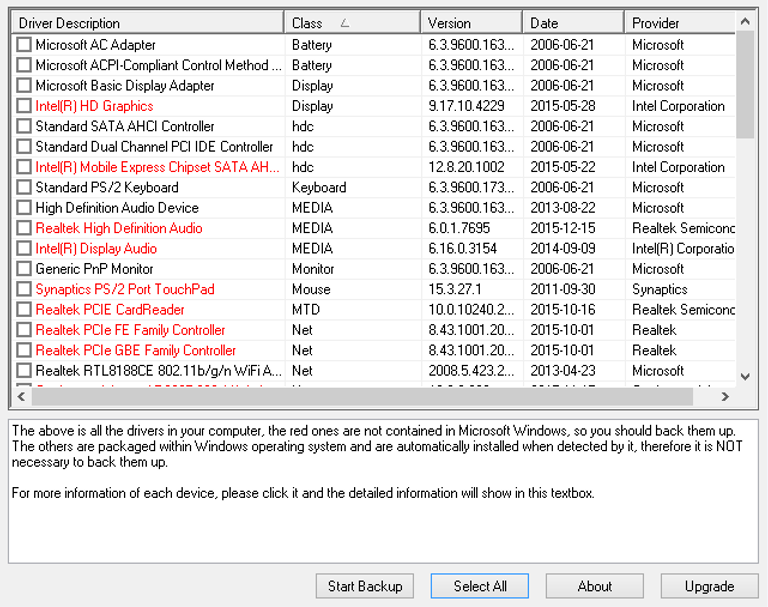Click the Realtek PCIE CardReader name
768x607 pixels.
[110, 310]
